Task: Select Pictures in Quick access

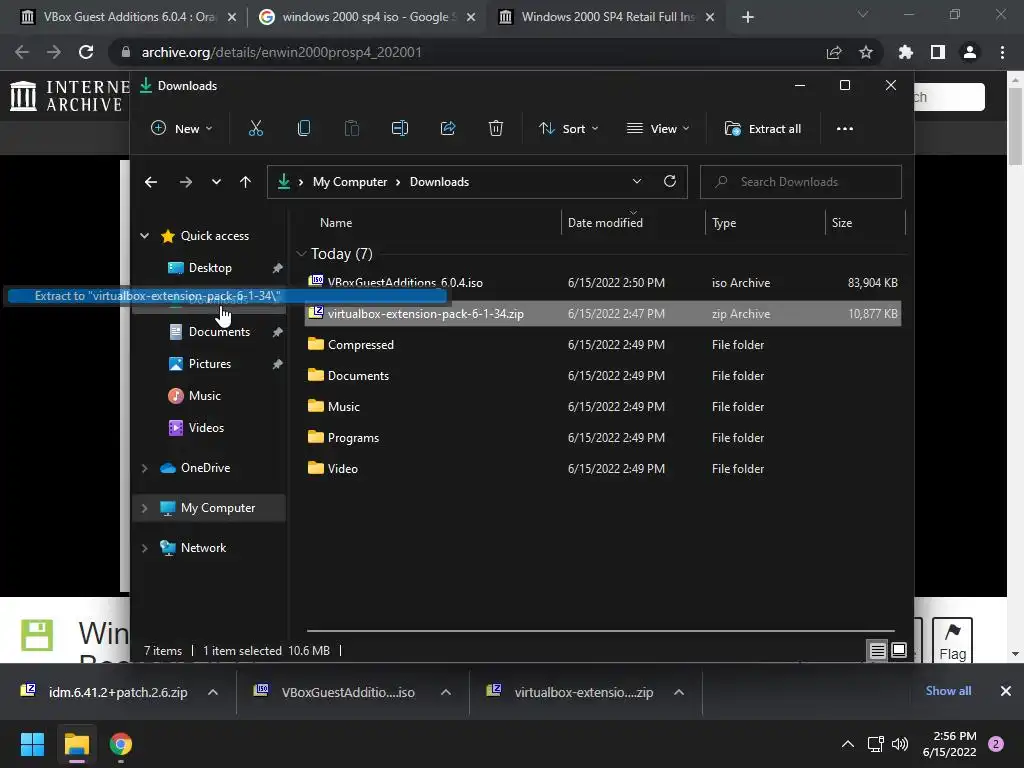Action: 209,364
